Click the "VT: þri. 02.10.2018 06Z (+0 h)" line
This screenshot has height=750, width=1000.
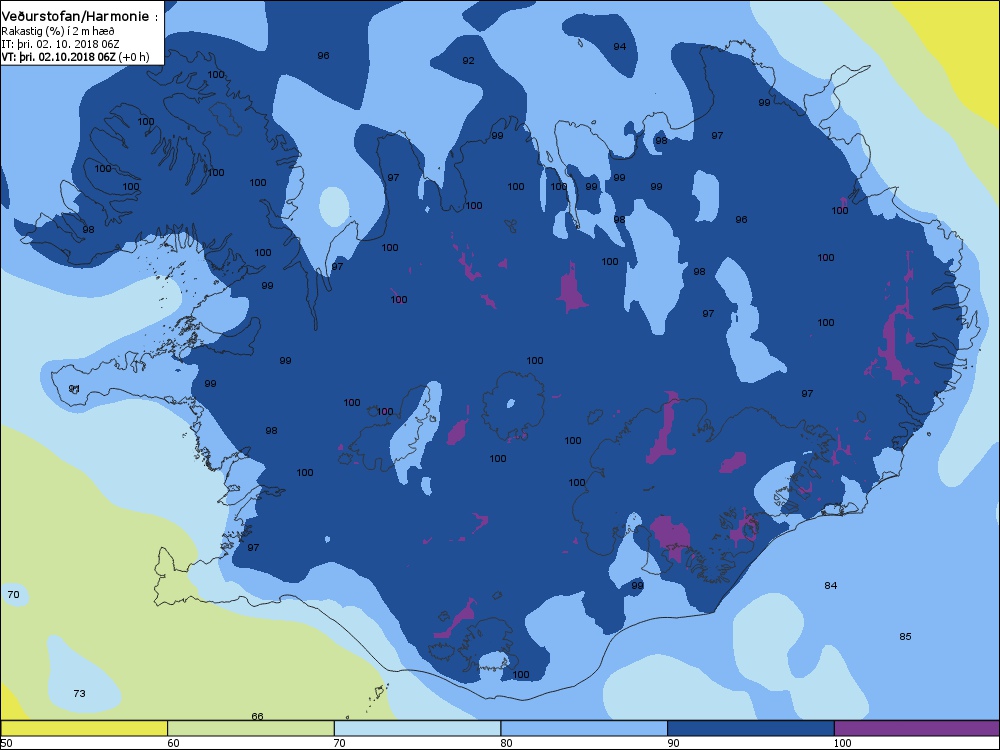click(x=75, y=57)
